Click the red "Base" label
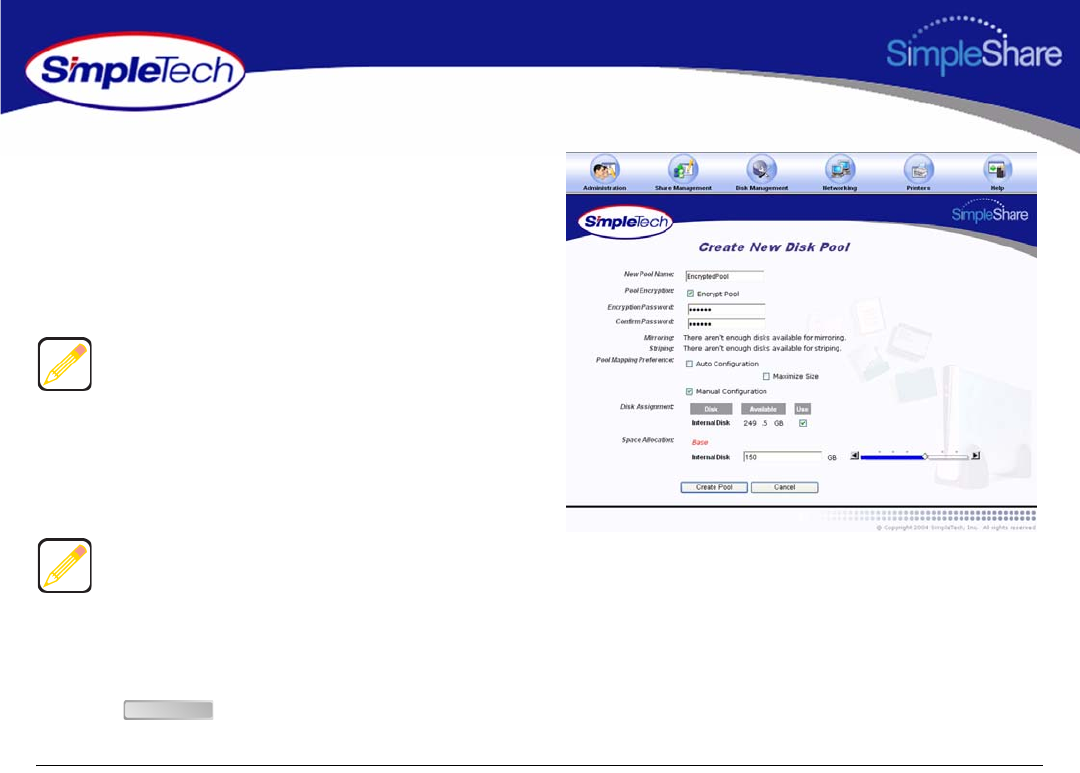1080x773 pixels. 700,442
